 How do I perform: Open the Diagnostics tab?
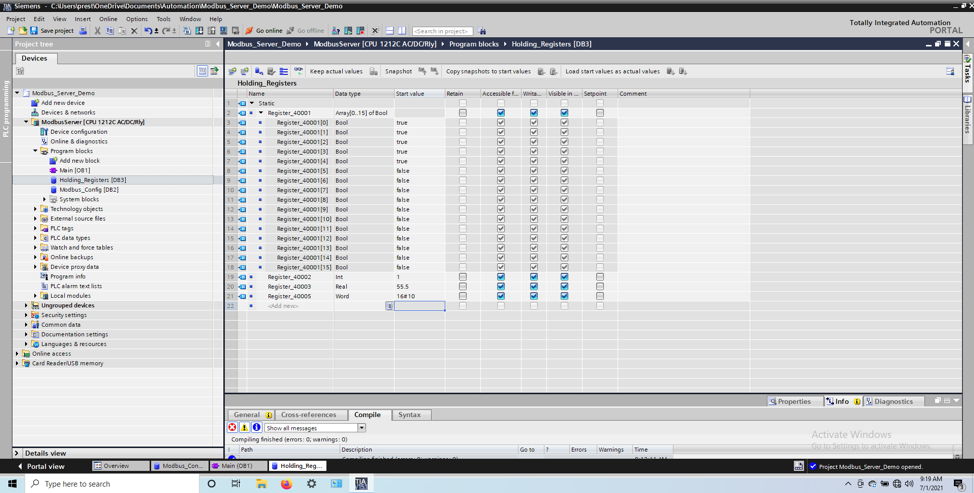(x=894, y=401)
